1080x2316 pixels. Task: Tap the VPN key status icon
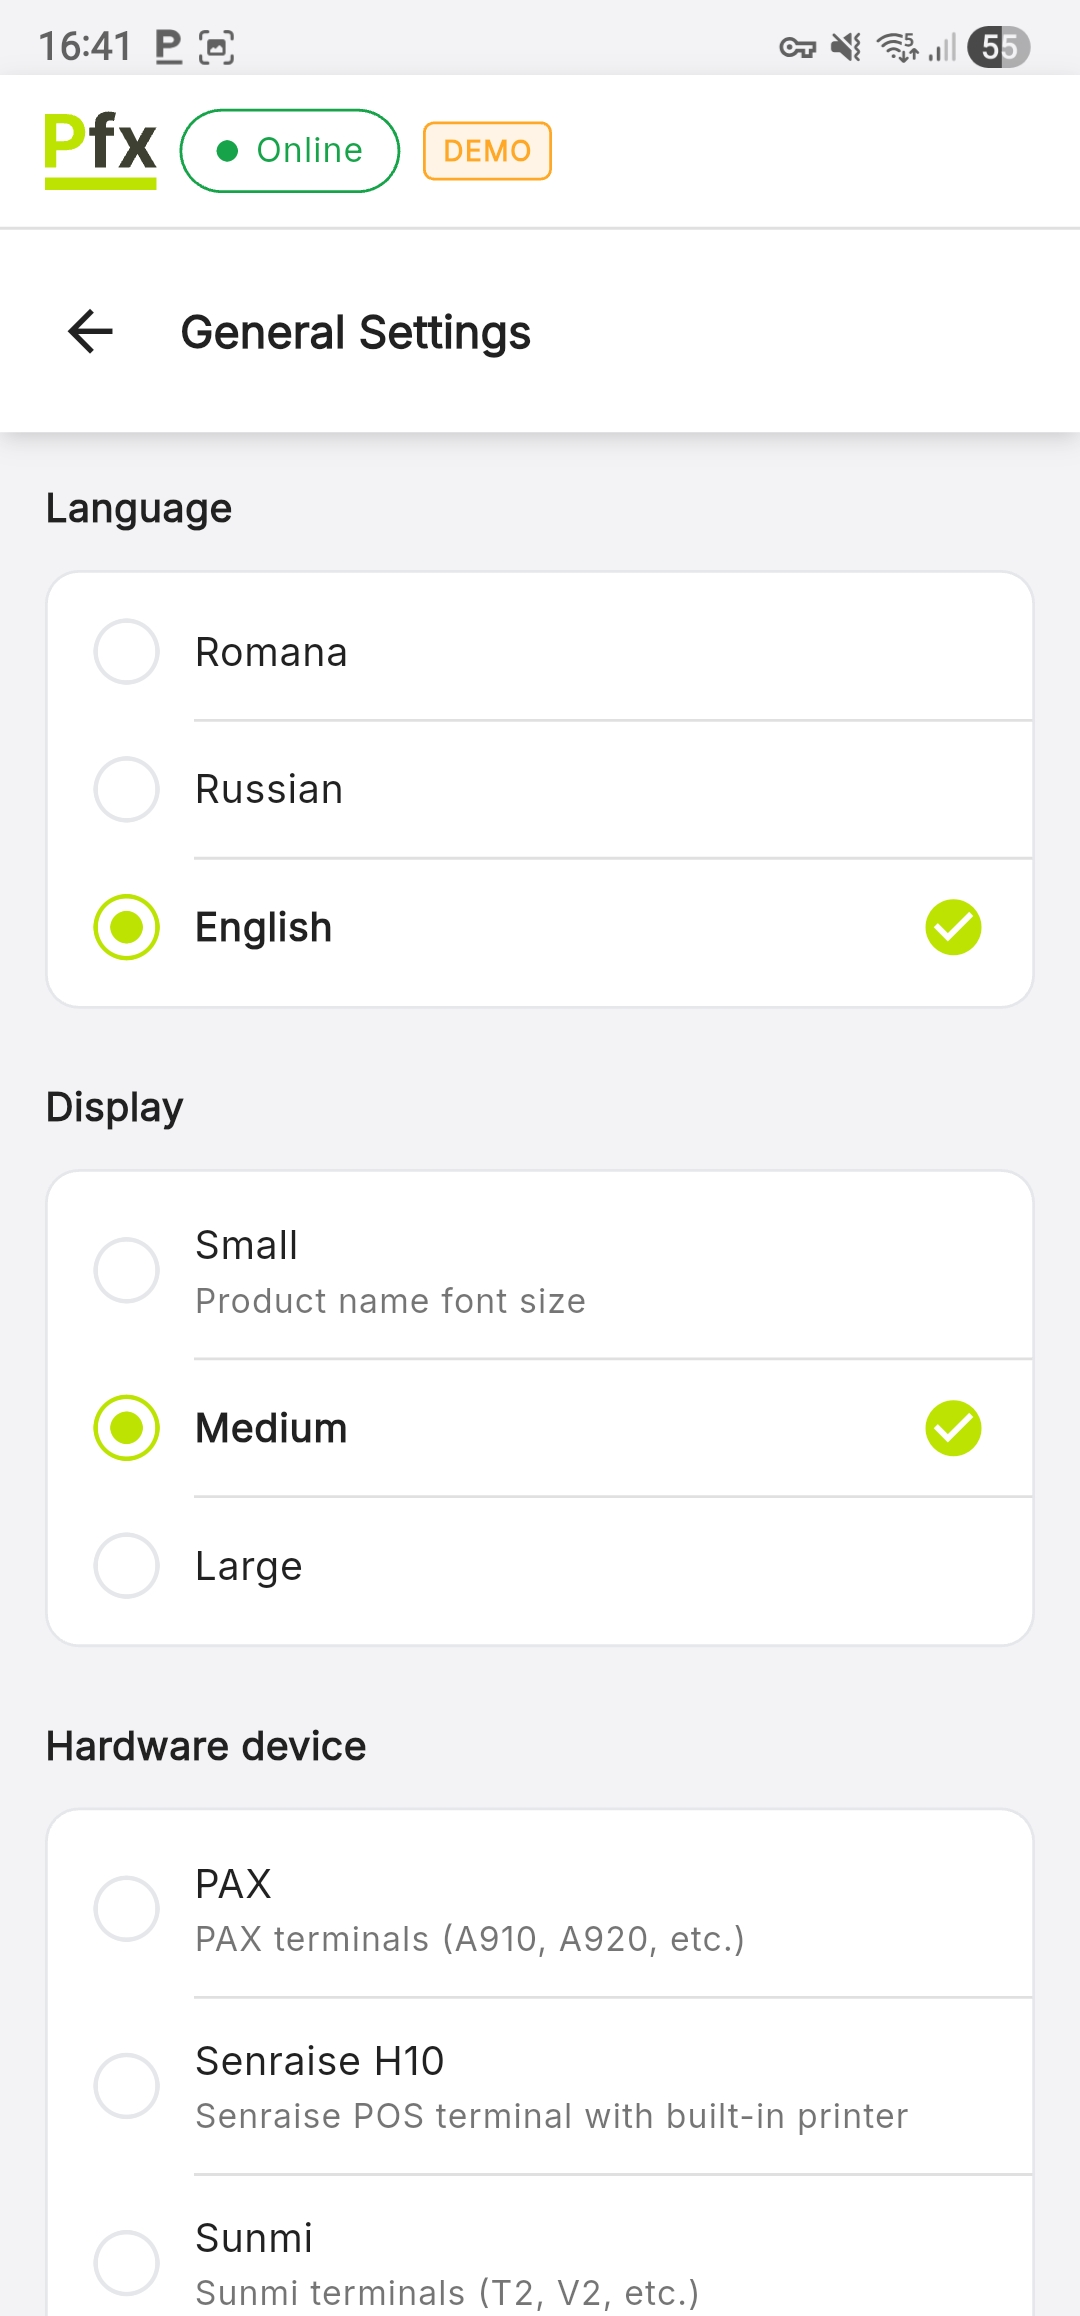(x=797, y=47)
